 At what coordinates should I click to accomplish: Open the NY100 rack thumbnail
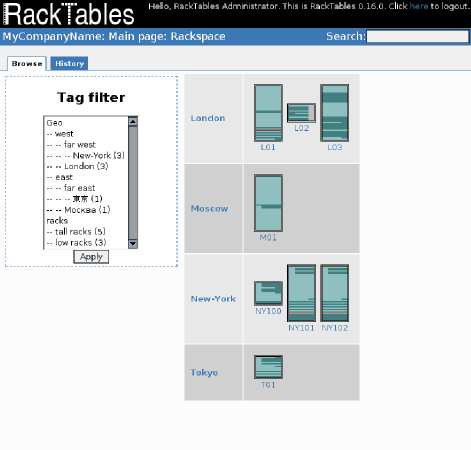click(268, 293)
